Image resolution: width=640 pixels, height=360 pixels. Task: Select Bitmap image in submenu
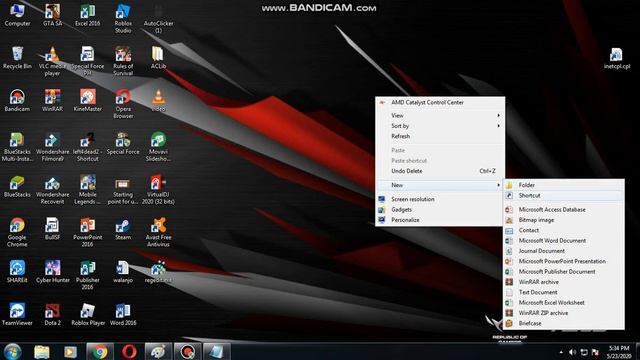click(x=564, y=220)
